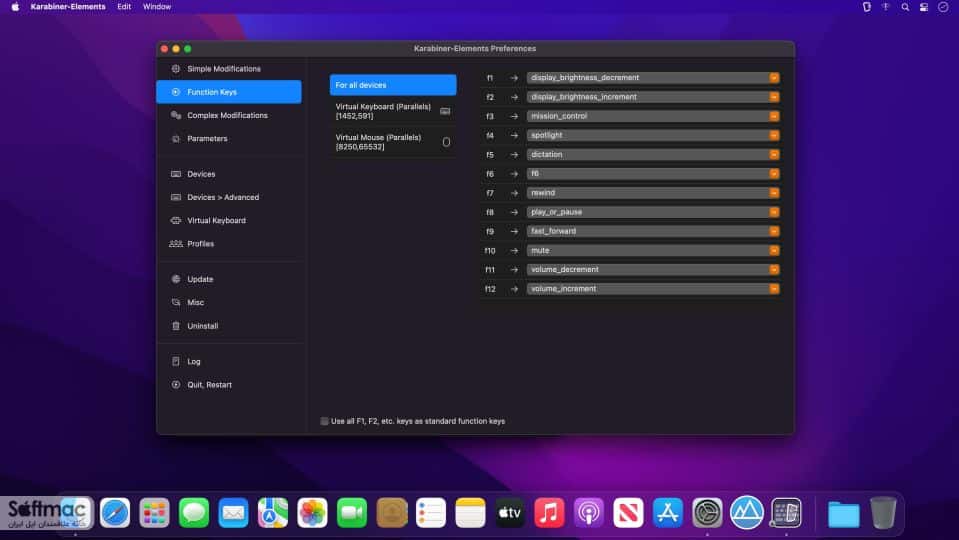959x540 pixels.
Task: Click the Update globe icon
Action: point(176,279)
